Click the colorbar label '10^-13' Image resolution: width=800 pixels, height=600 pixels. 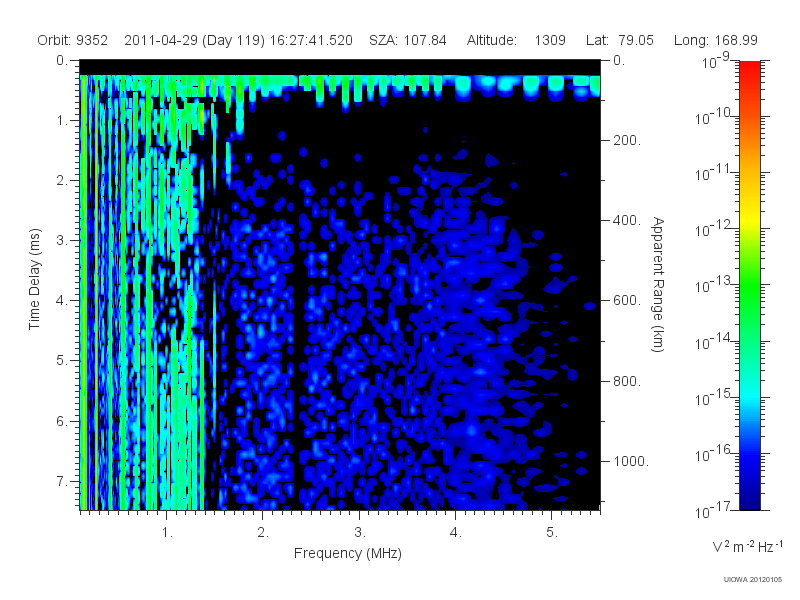tap(715, 286)
